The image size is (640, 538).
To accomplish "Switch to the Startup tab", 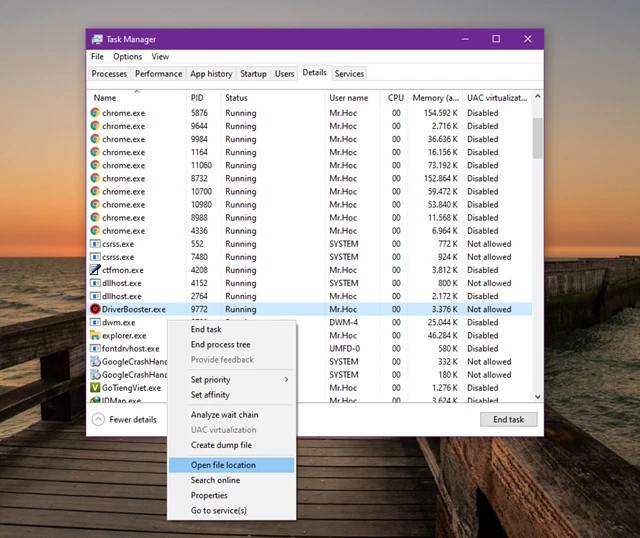I will point(253,74).
